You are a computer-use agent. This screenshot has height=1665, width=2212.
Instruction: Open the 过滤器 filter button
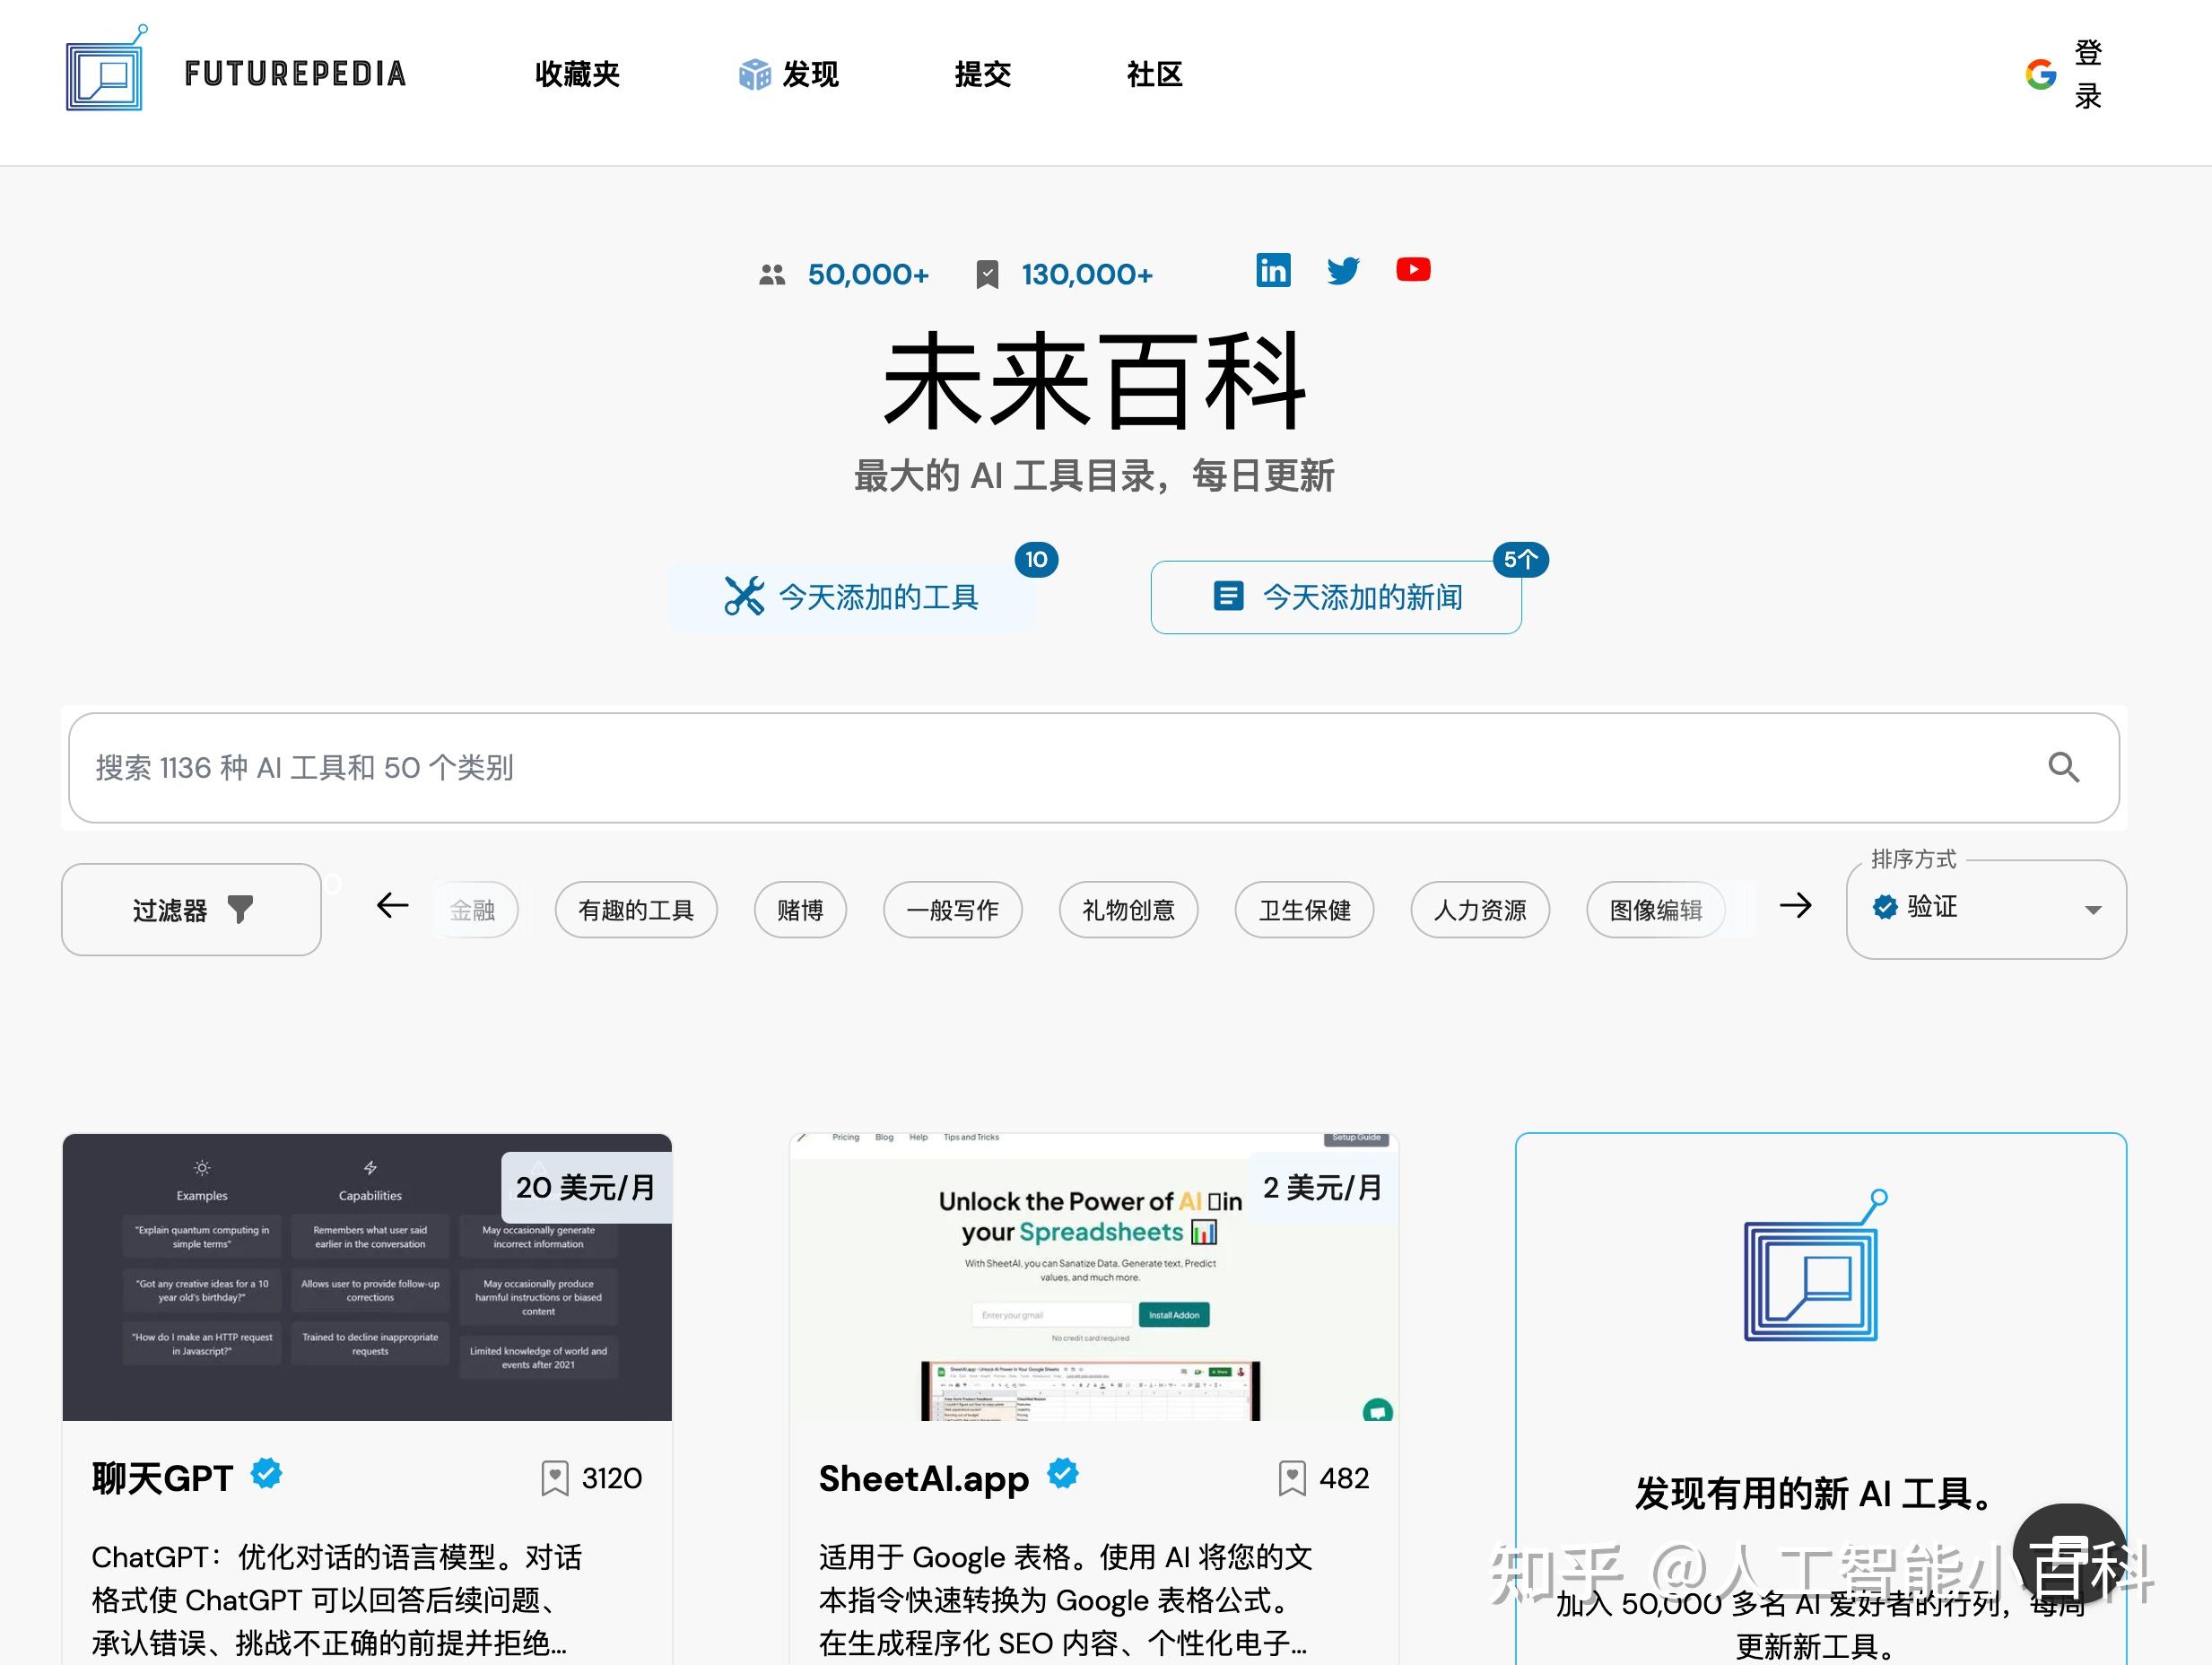191,909
